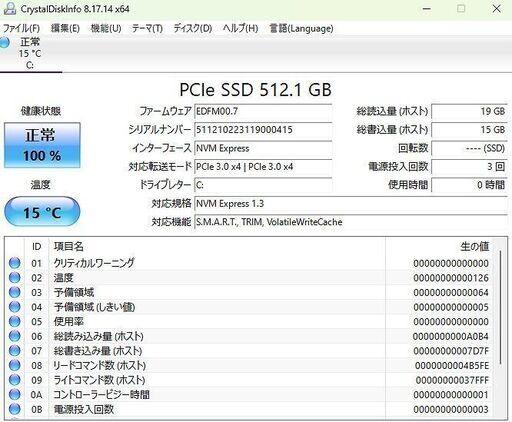Click status orb for 08 リードコマンド数 row
512x422 pixels.
(x=14, y=365)
